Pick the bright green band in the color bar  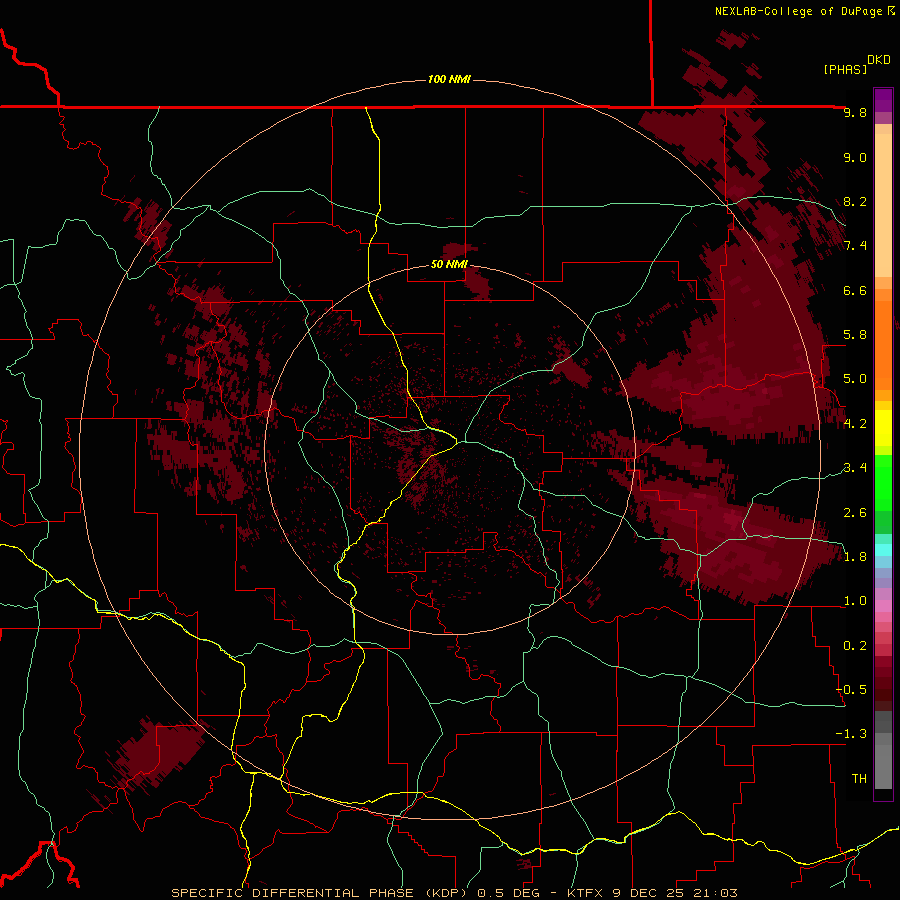click(x=883, y=482)
